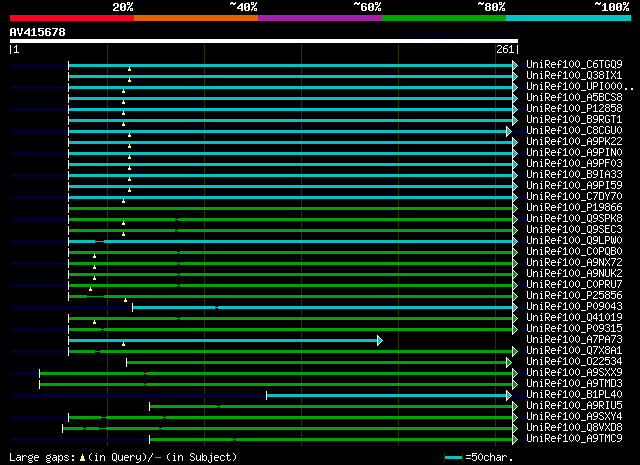
Task: Click the yellow query-gap legend marker
Action: click(x=82, y=458)
